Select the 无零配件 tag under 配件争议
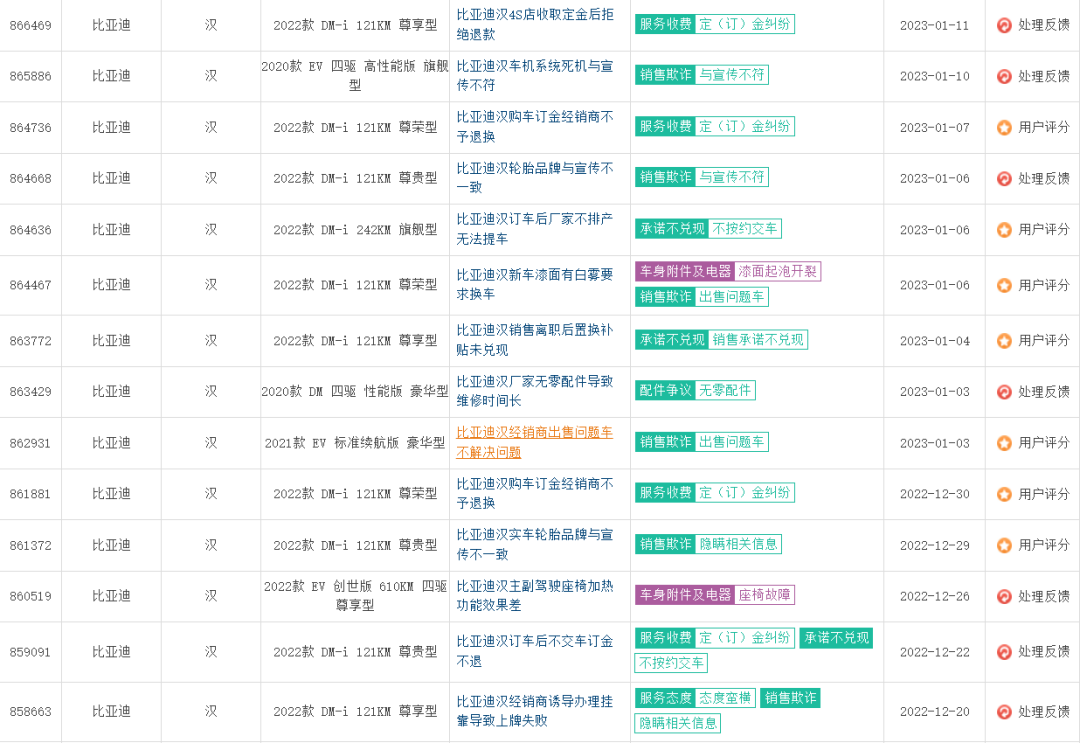The width and height of the screenshot is (1080, 743). coord(726,391)
